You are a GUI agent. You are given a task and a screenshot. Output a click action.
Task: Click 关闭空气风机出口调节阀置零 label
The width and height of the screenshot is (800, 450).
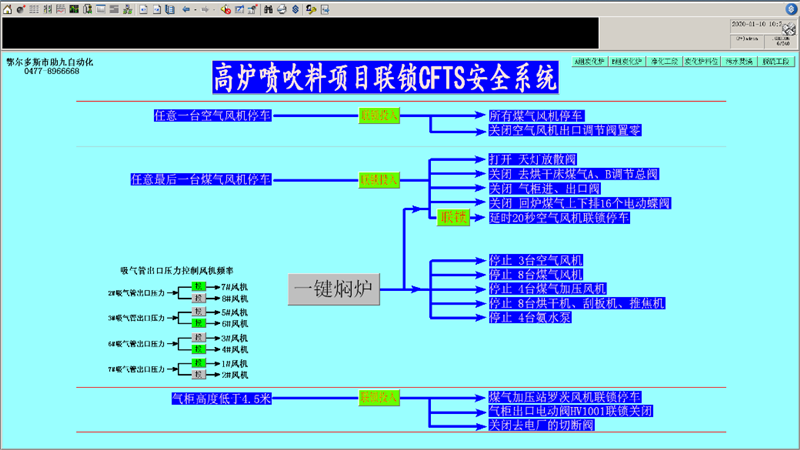pyautogui.click(x=565, y=130)
